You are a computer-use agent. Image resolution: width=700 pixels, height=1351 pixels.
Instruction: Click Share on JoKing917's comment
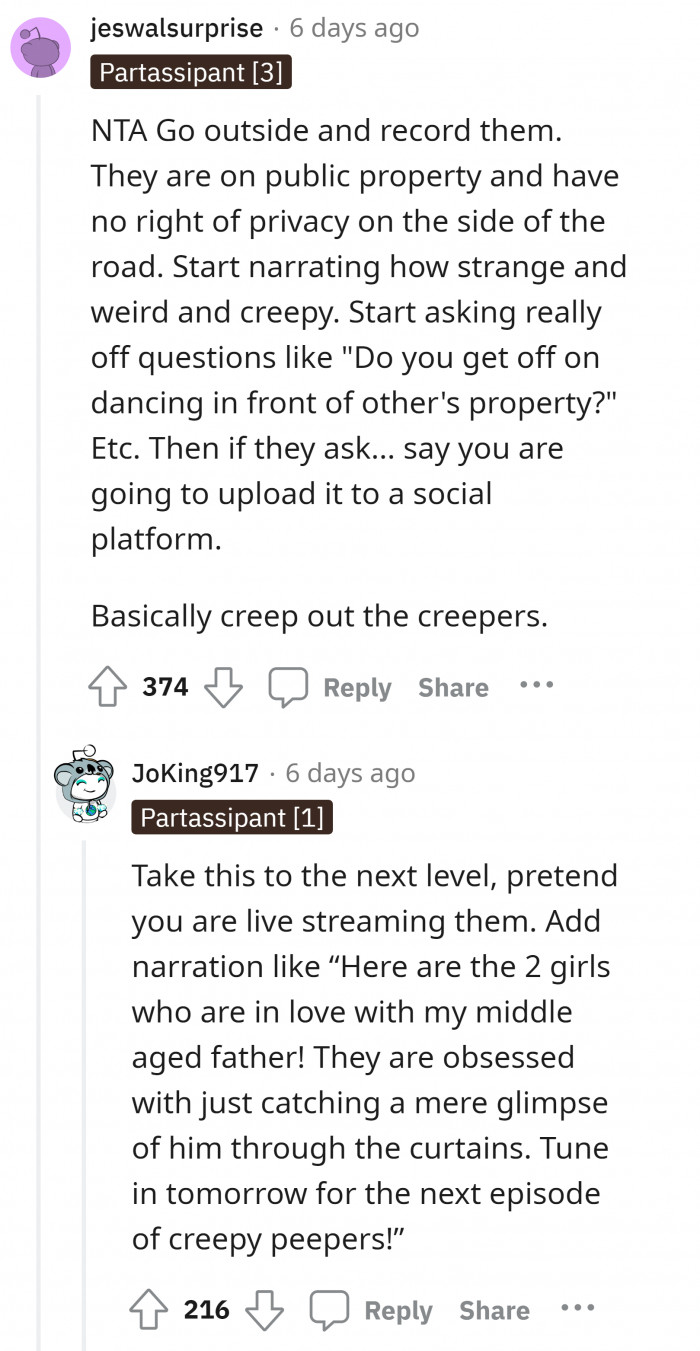[x=494, y=1308]
